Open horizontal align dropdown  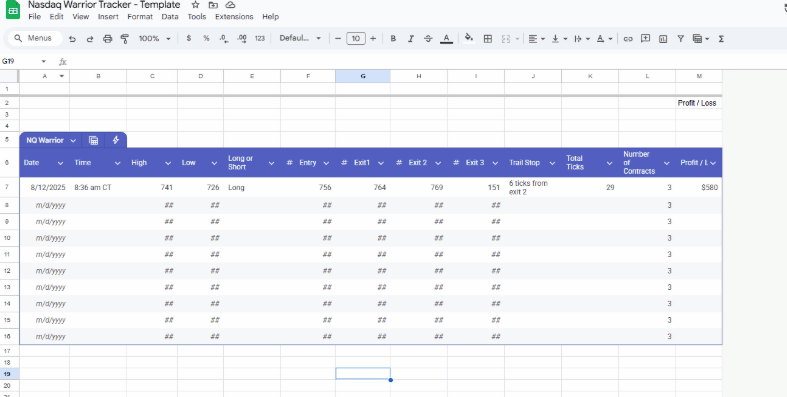pyautogui.click(x=536, y=39)
